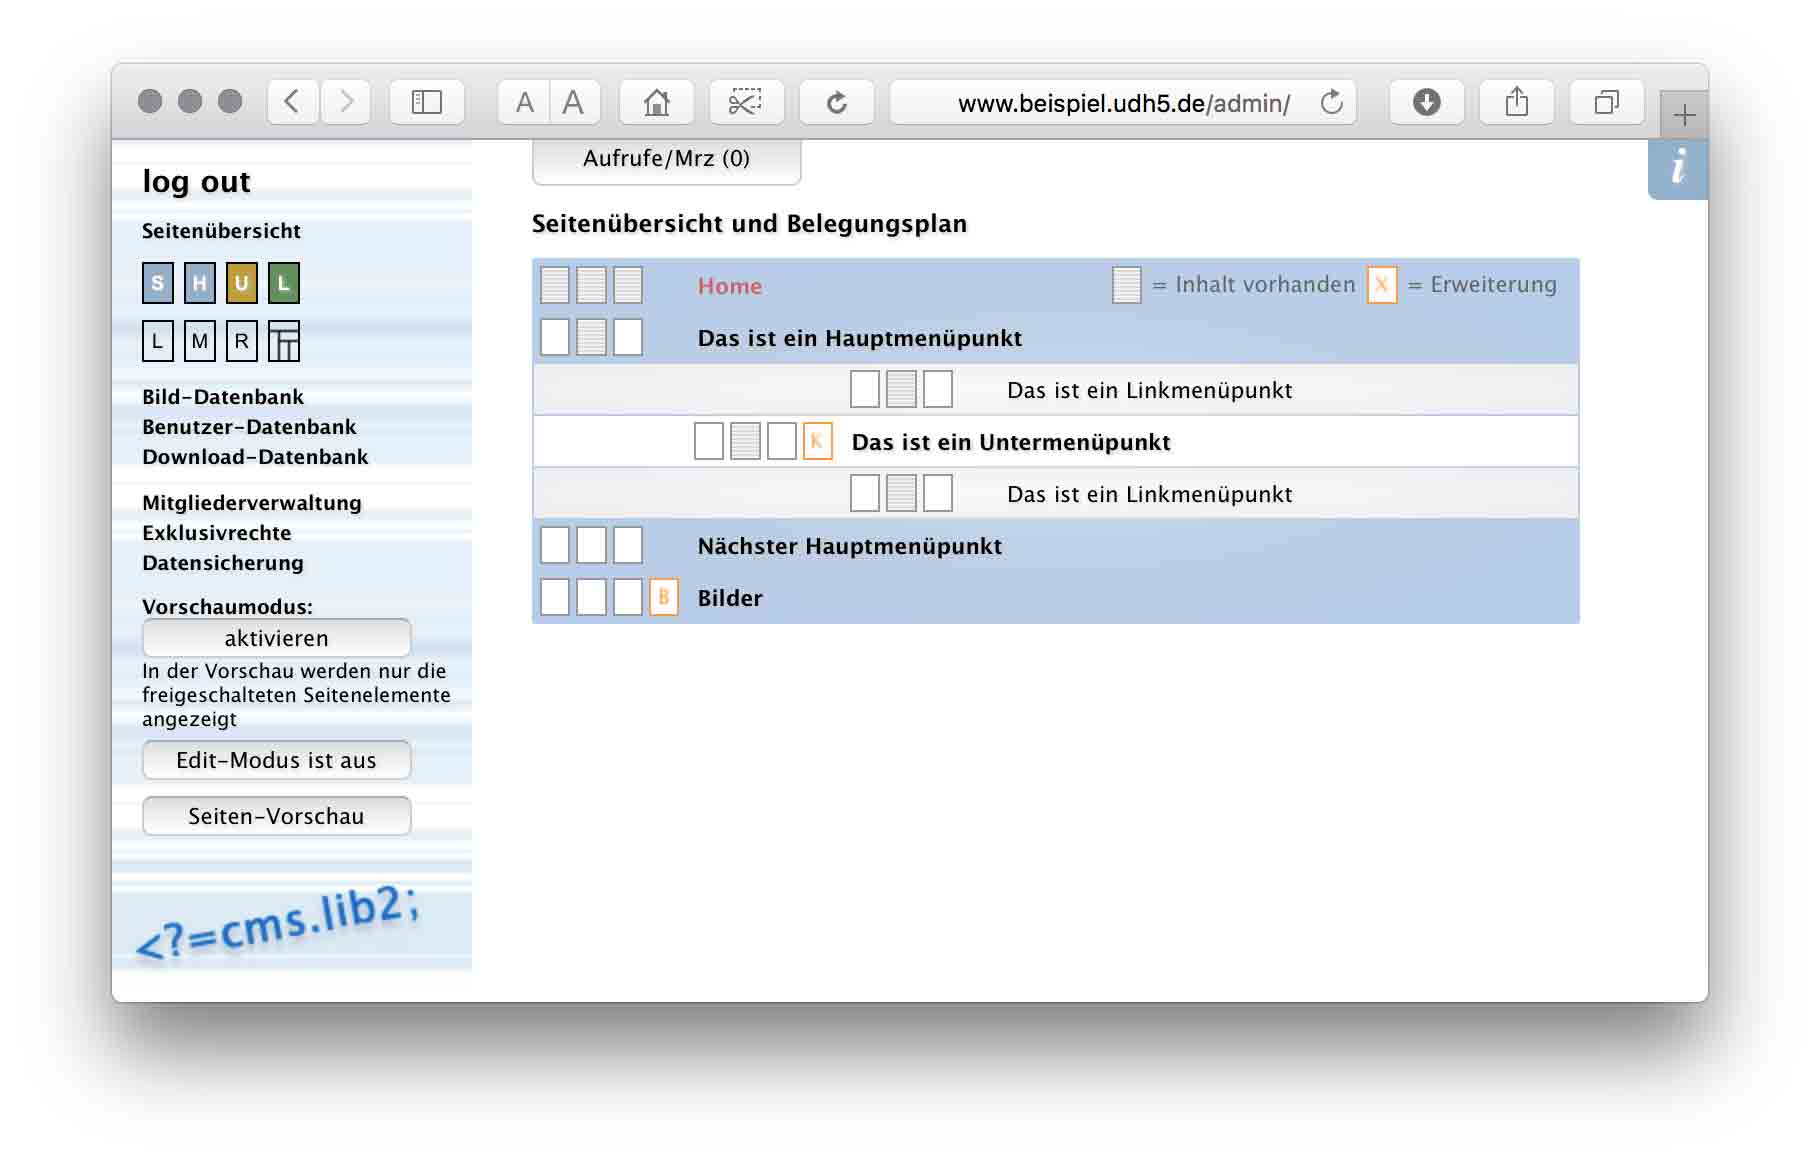Open Mitgliederverwaltung in the sidebar

coord(252,503)
